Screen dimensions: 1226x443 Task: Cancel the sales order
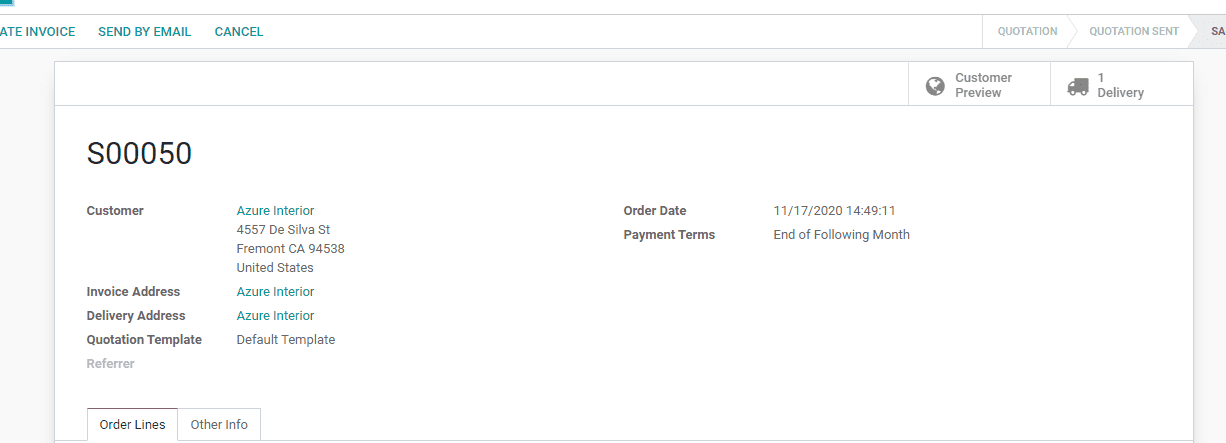pyautogui.click(x=239, y=32)
